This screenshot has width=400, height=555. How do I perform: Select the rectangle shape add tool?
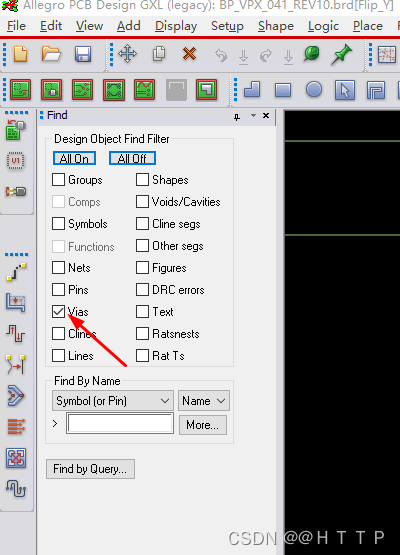(x=283, y=90)
